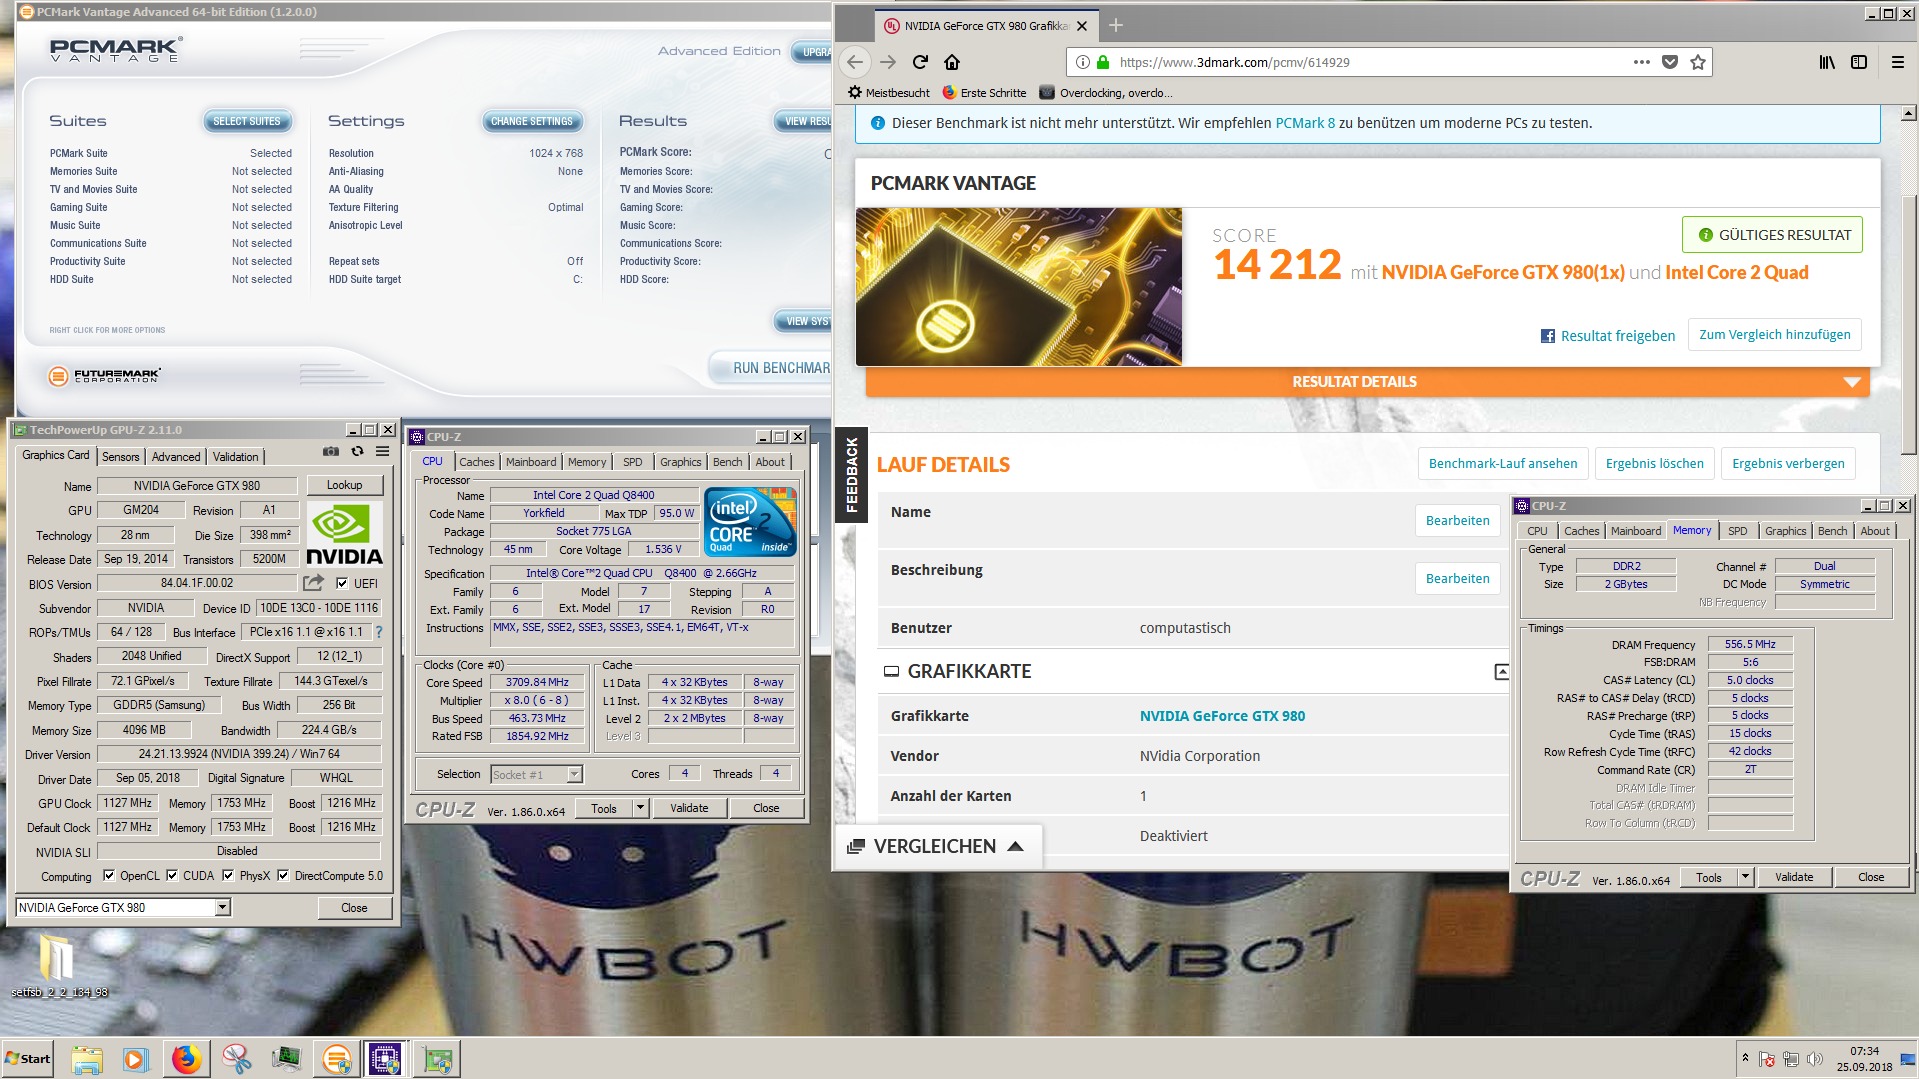Toggle the OpenCL checkbox in GPU-Z
Screen dimensions: 1919x1079
[109, 875]
